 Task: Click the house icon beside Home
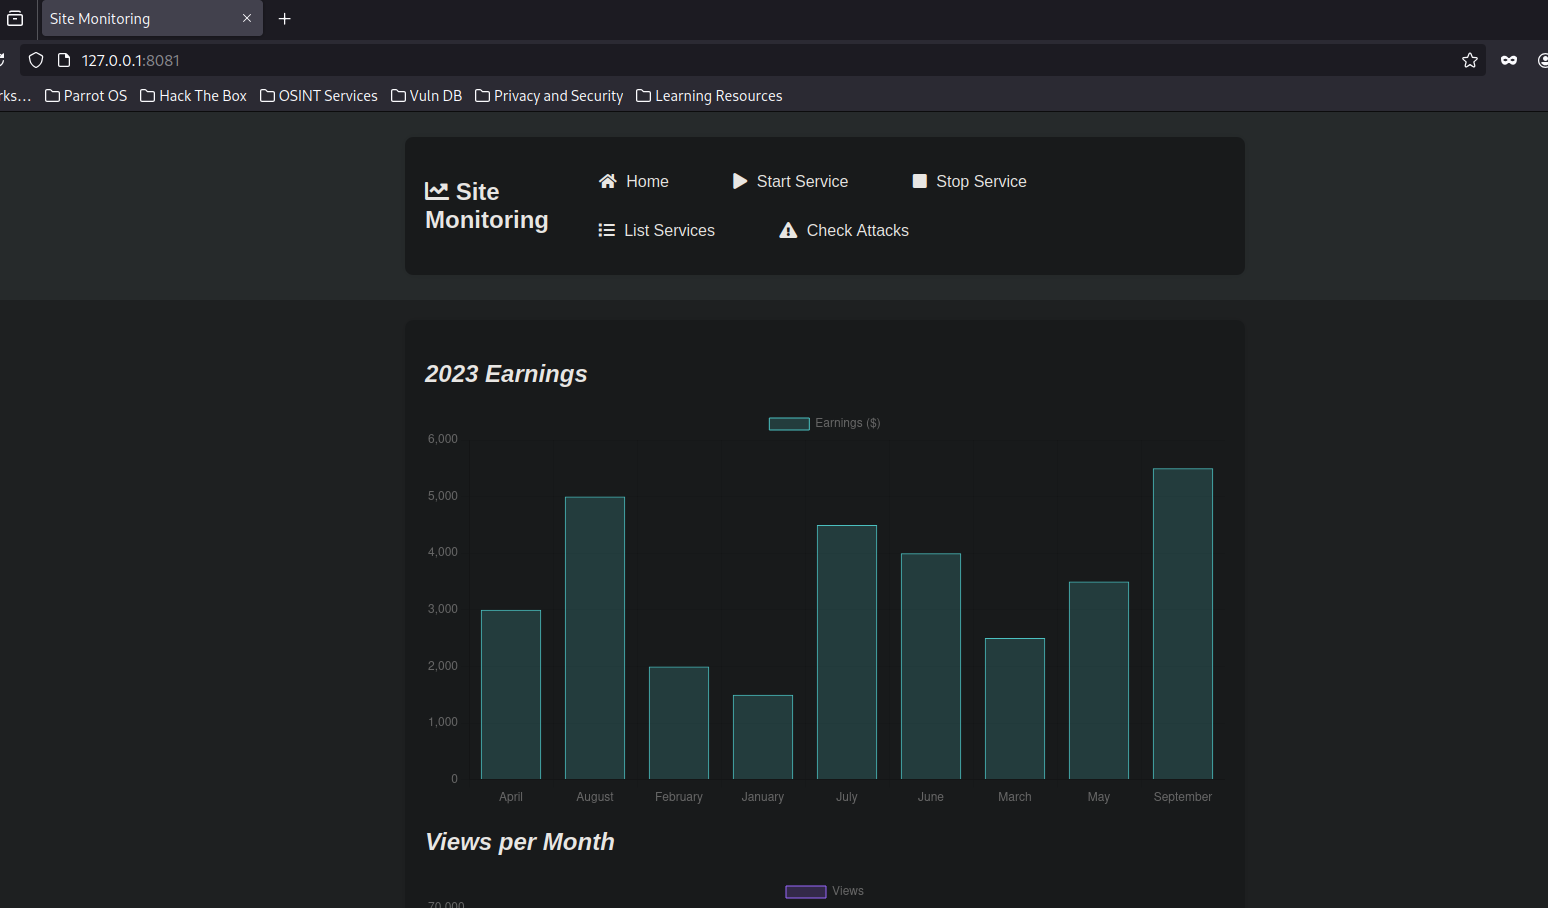pos(607,181)
